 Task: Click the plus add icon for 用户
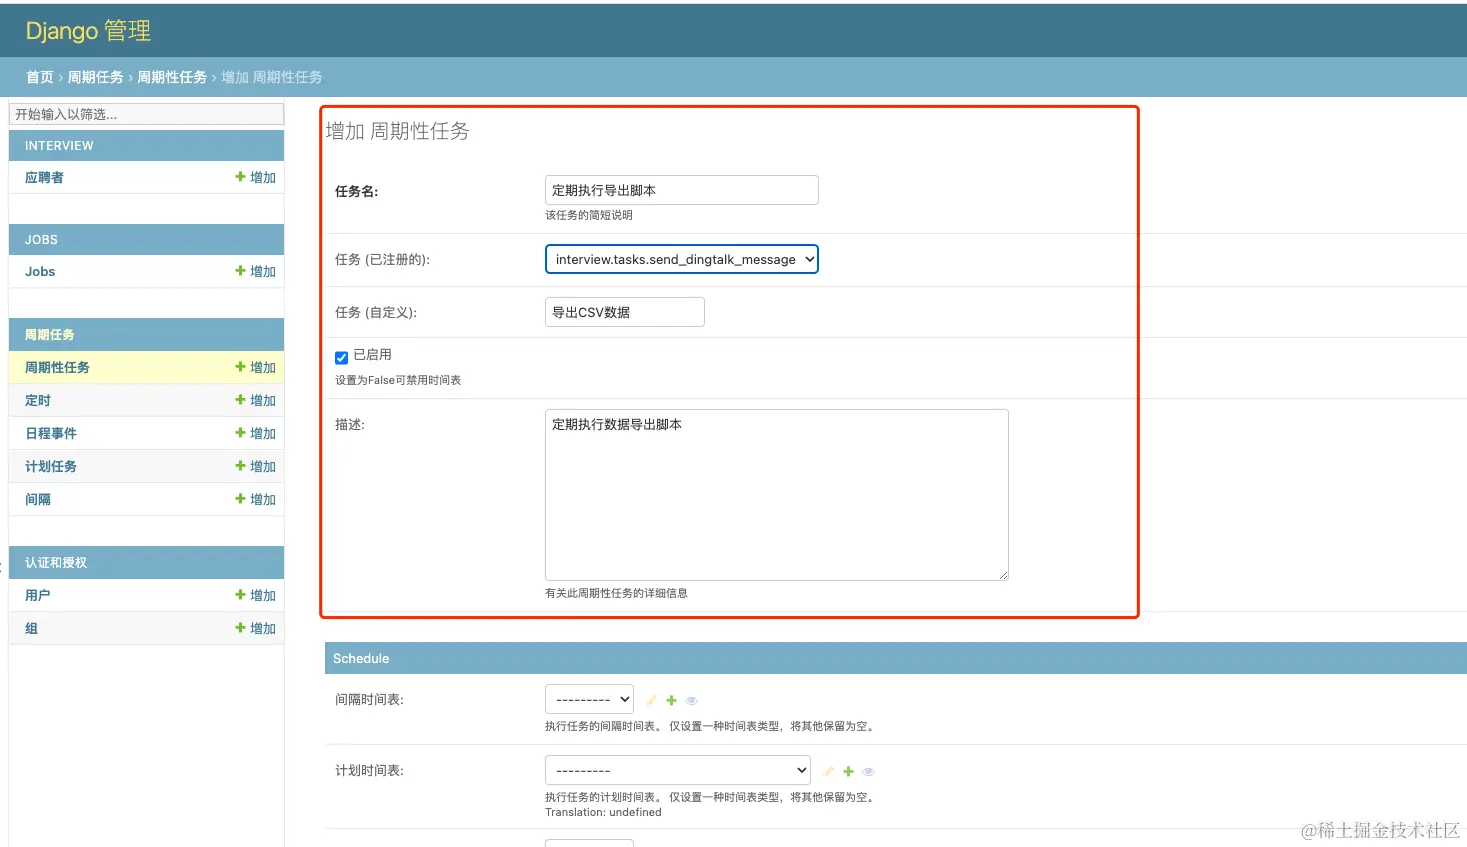click(x=240, y=595)
